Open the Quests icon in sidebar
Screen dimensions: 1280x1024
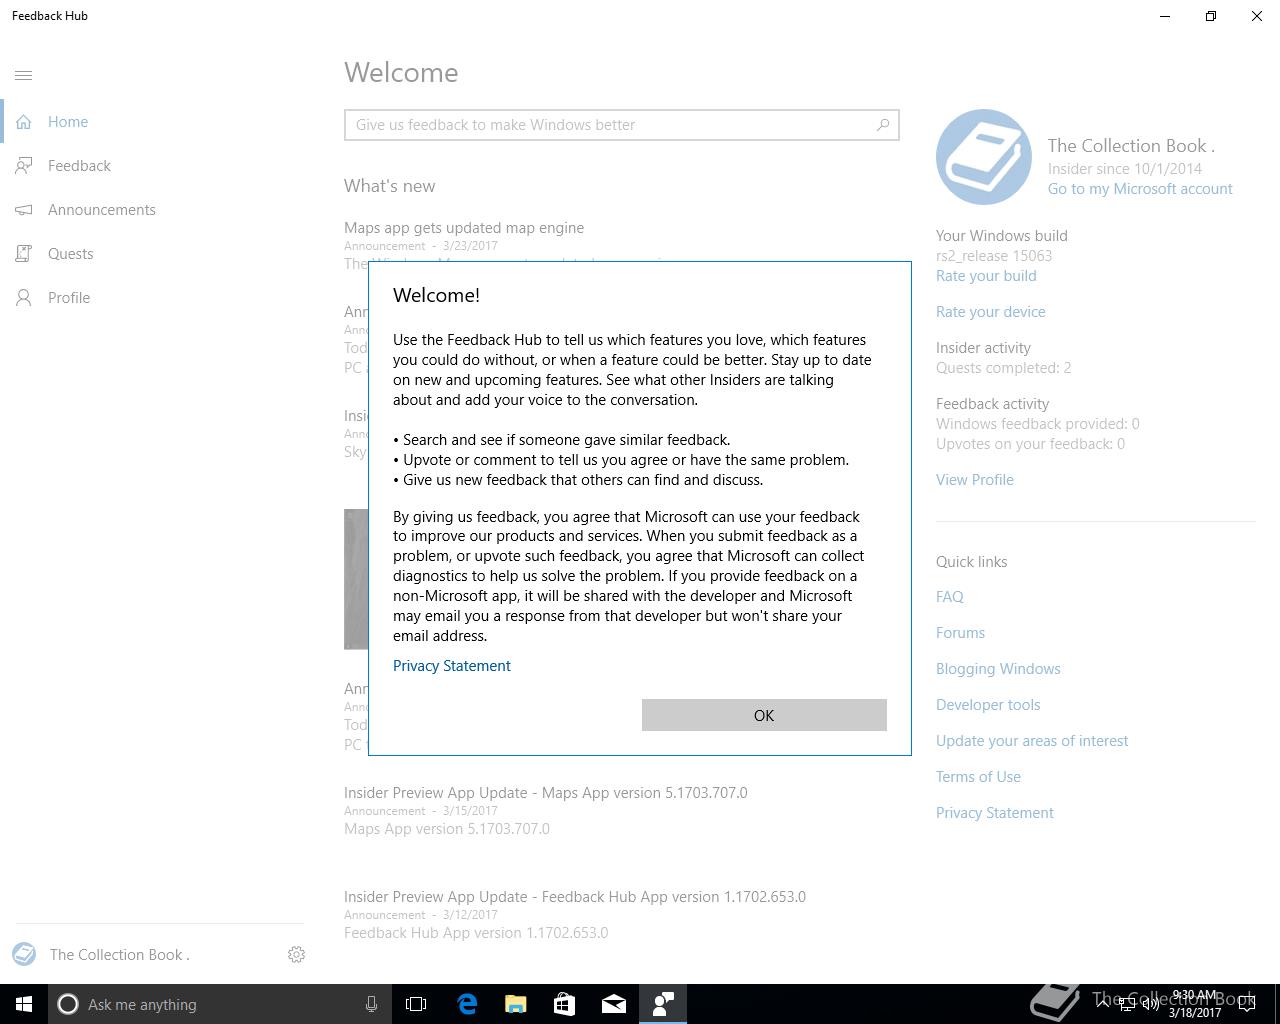click(x=24, y=254)
